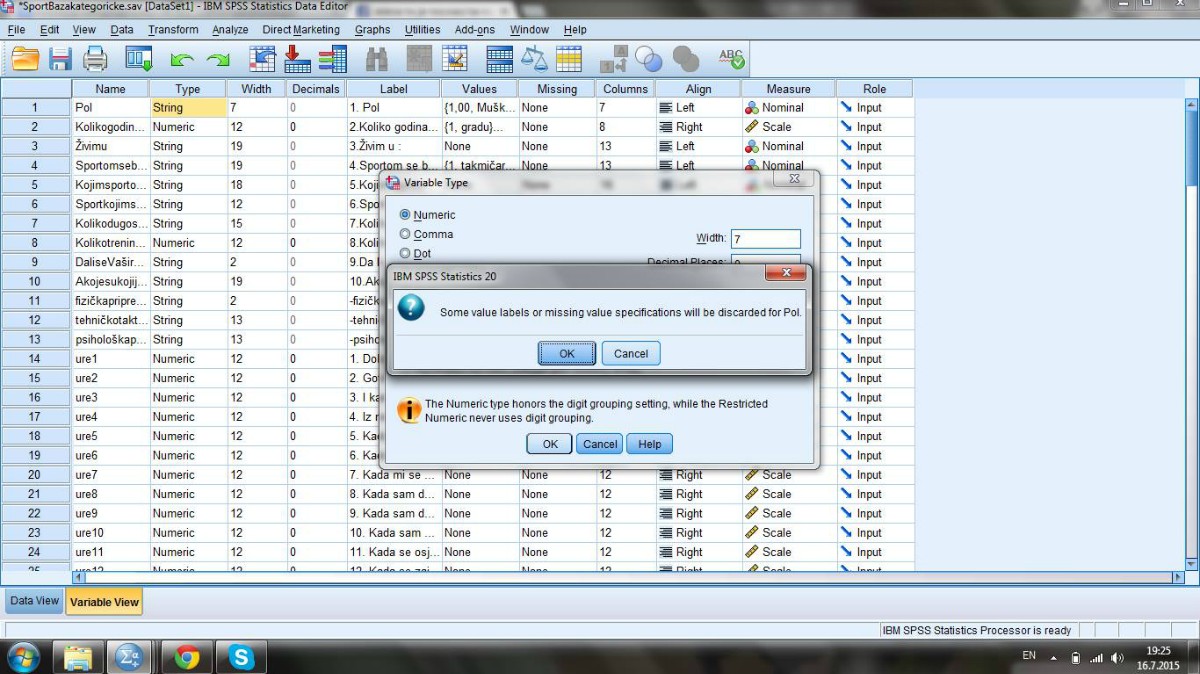Open the Analyze menu
The width and height of the screenshot is (1200, 674).
[230, 30]
